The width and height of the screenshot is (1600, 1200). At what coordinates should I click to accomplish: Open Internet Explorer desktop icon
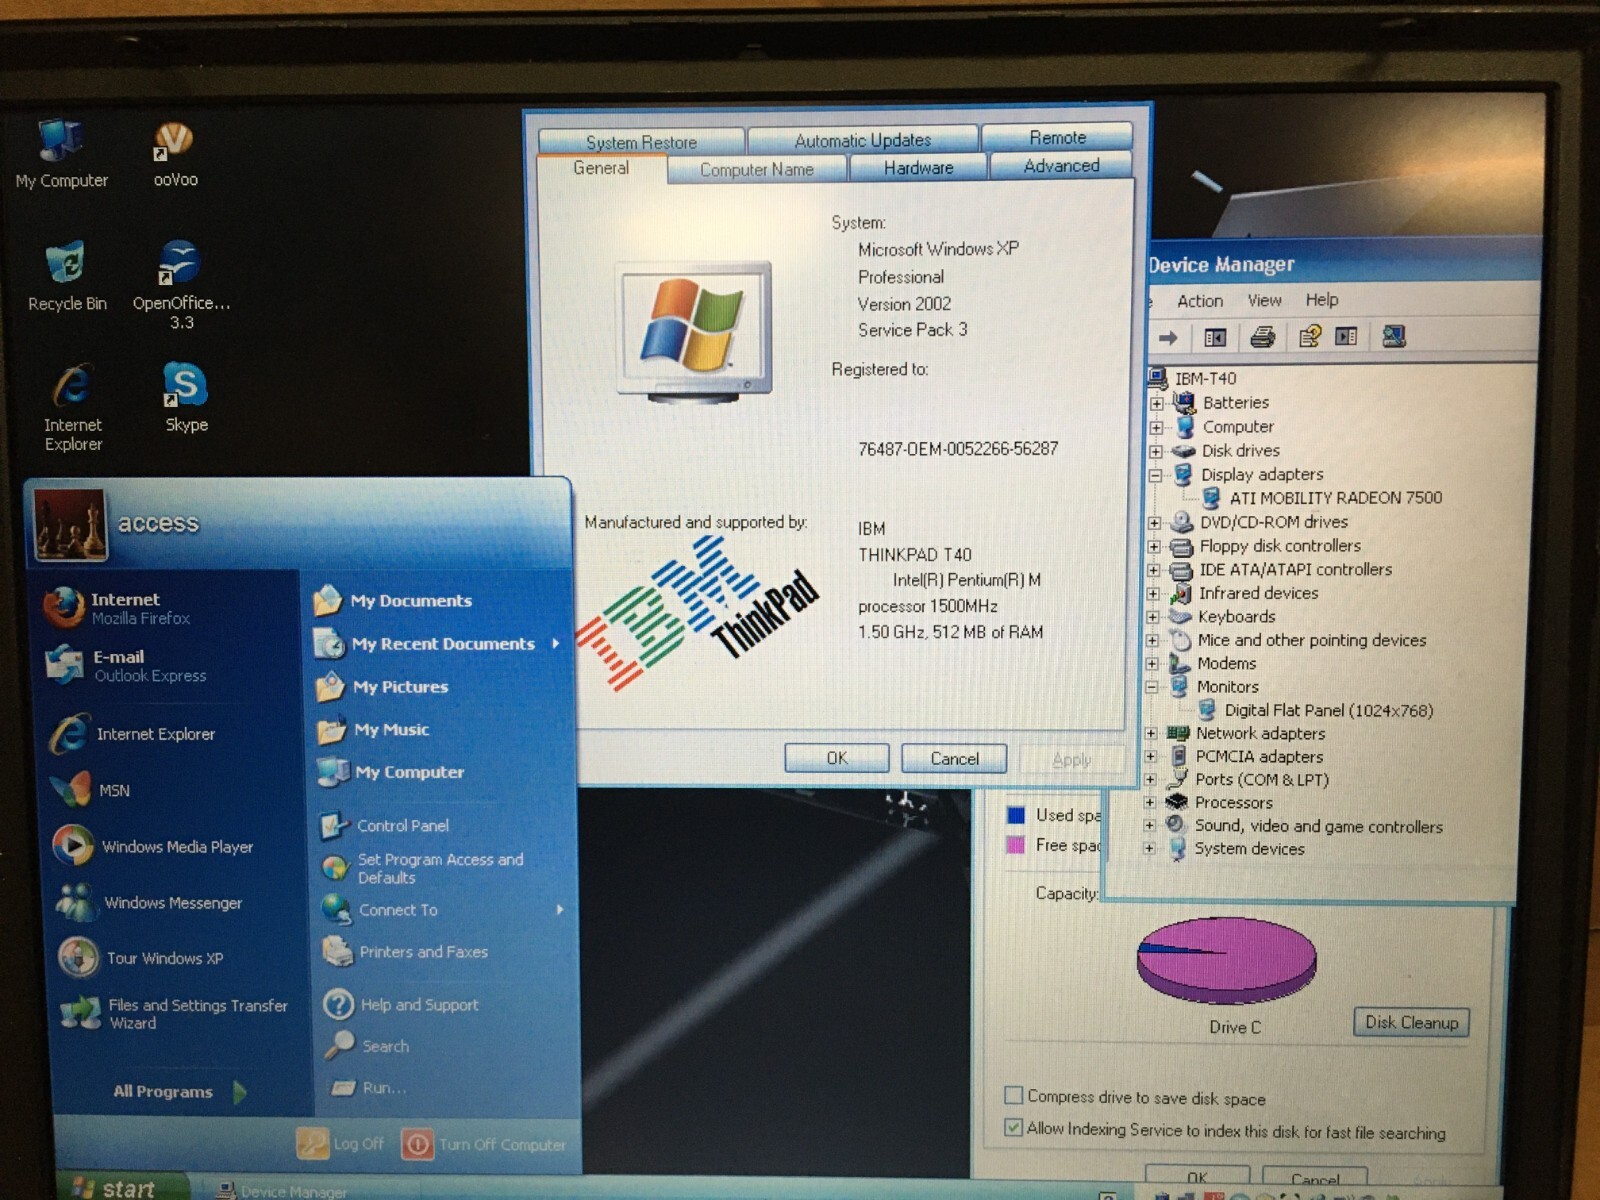tap(73, 408)
